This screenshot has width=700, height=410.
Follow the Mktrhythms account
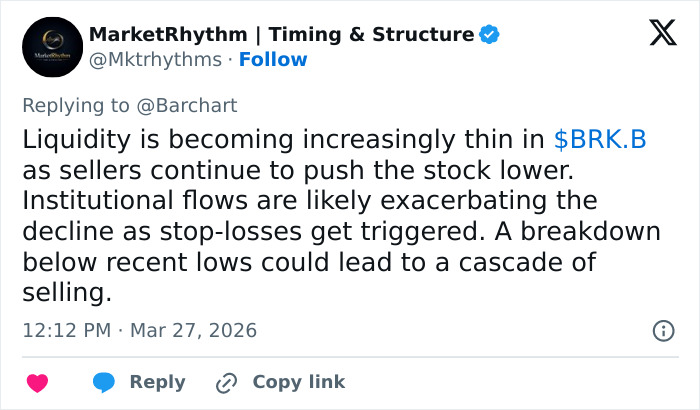[x=273, y=60]
